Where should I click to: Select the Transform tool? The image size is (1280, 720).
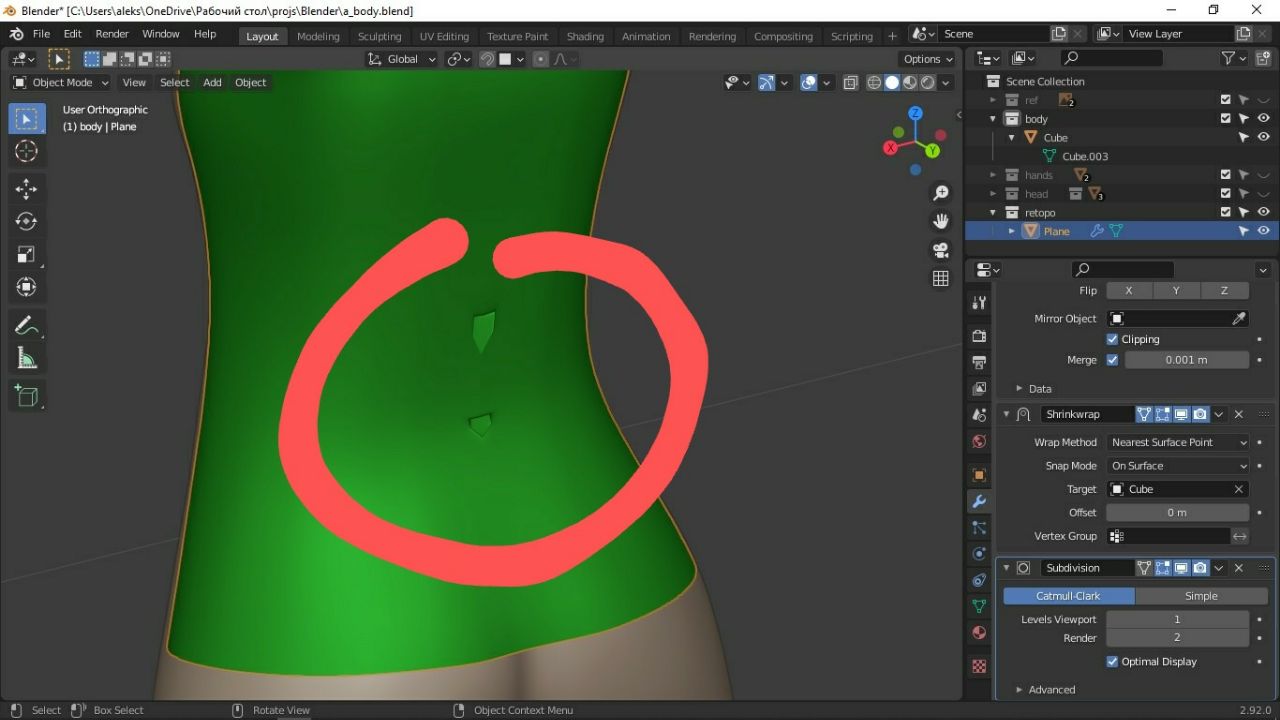pyautogui.click(x=27, y=287)
